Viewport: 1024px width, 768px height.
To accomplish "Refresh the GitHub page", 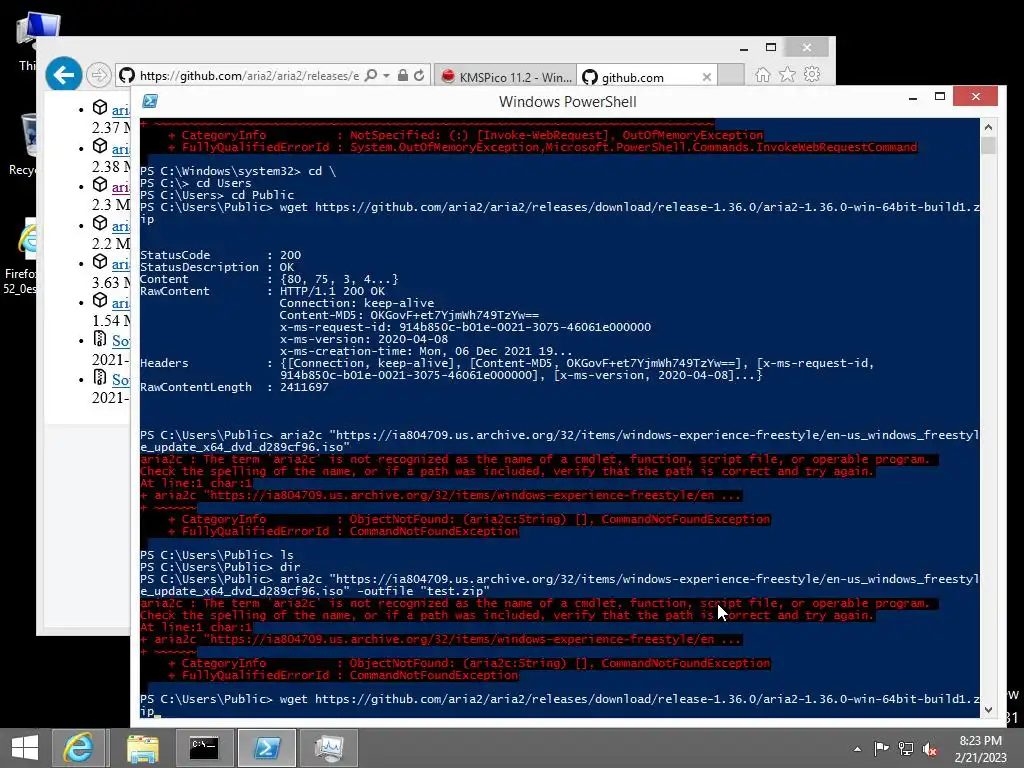I will (419, 76).
